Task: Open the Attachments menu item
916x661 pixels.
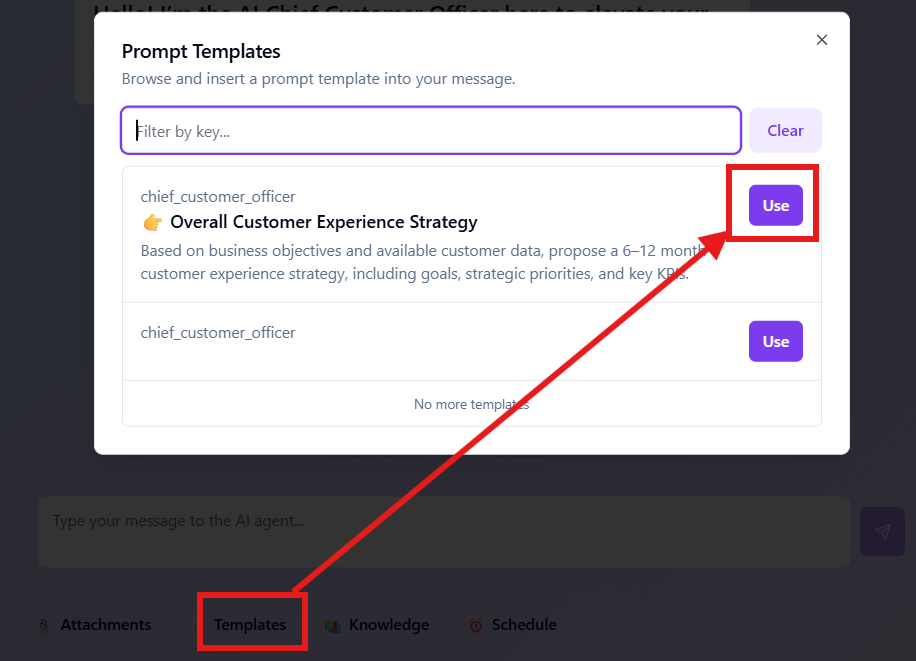Action: click(106, 624)
